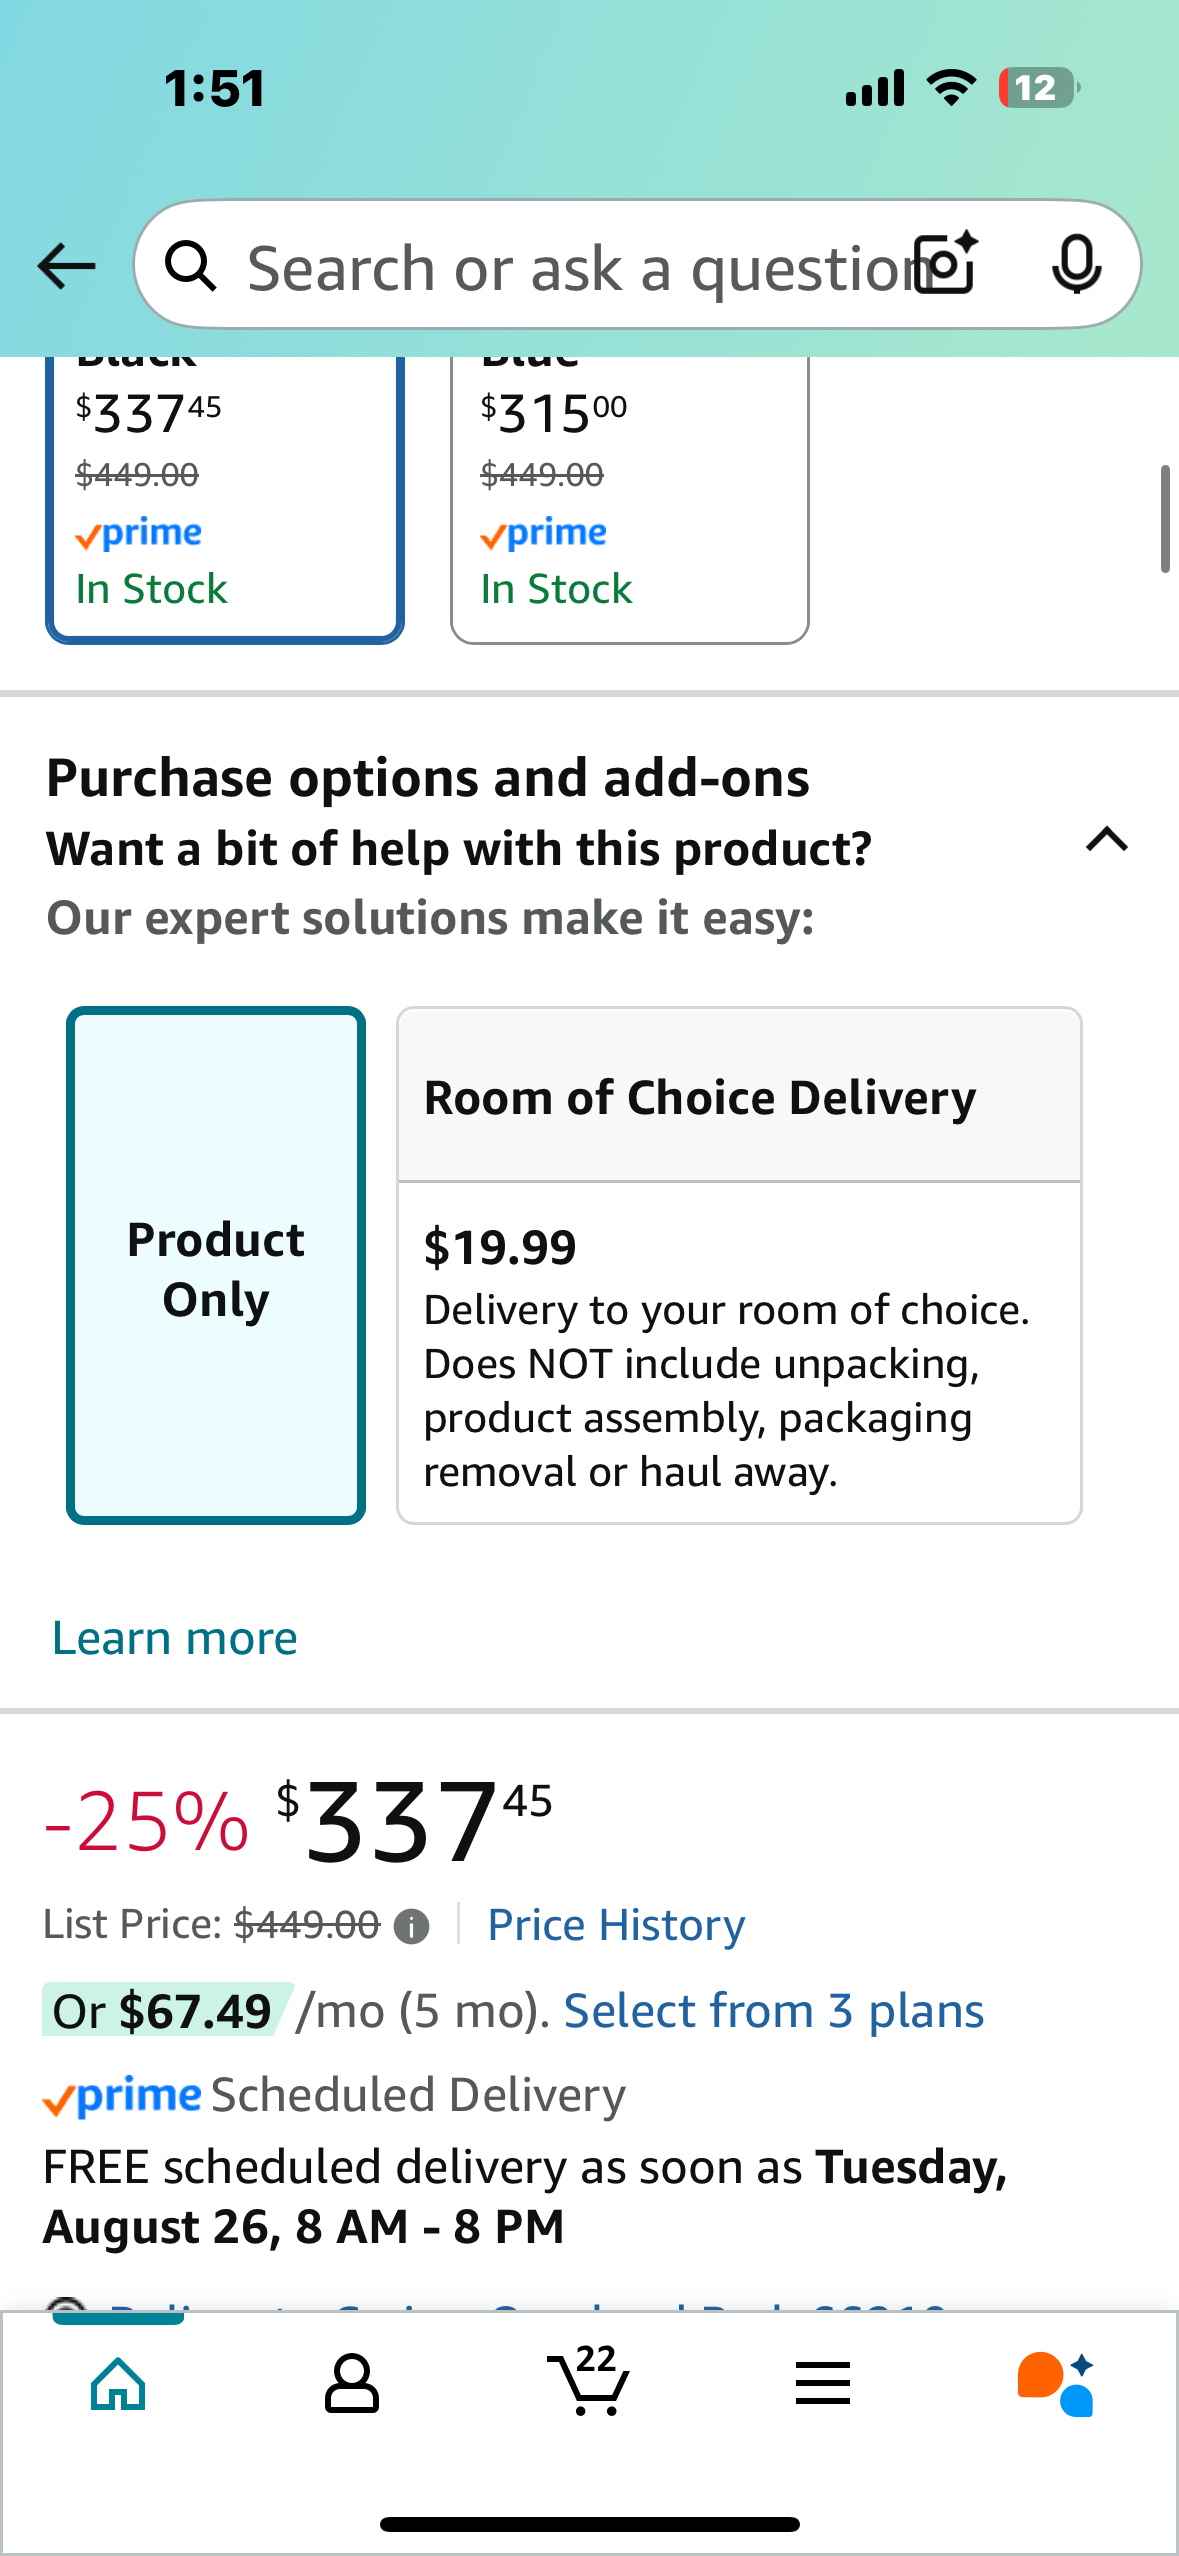The width and height of the screenshot is (1179, 2556).
Task: Open camera lens search icon
Action: 947,264
